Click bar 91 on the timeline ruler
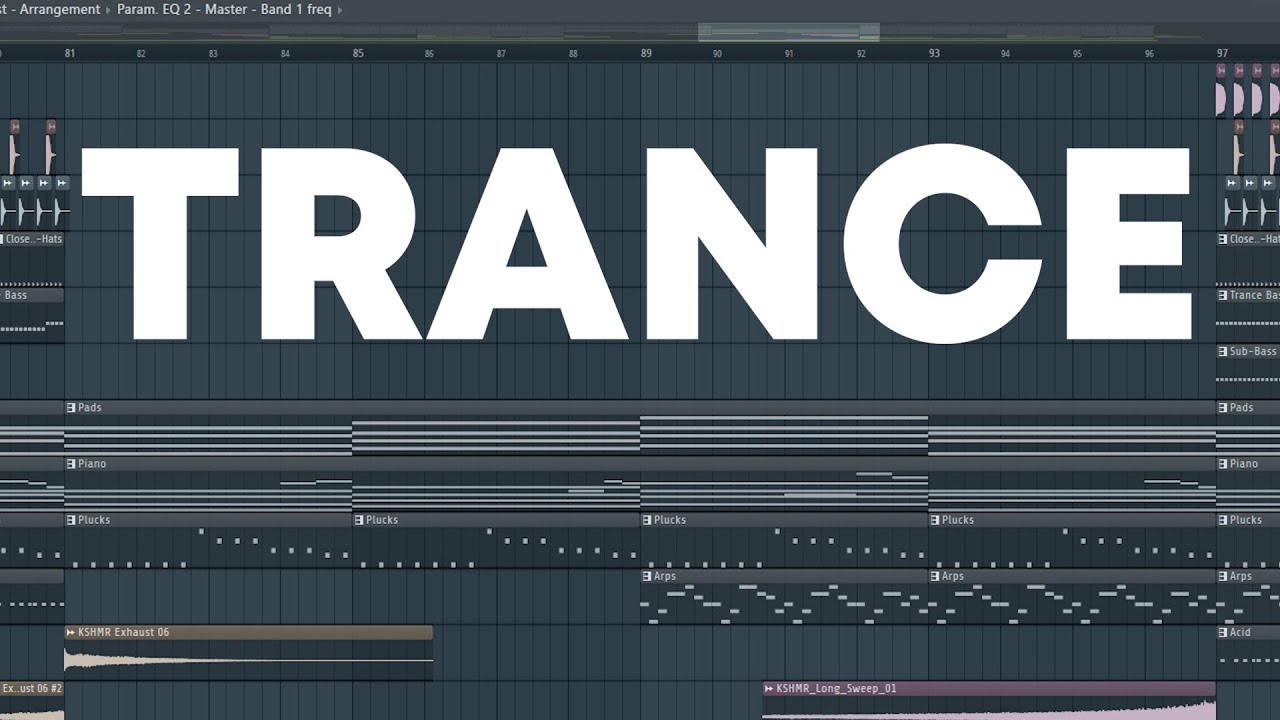The width and height of the screenshot is (1280, 720). [789, 53]
